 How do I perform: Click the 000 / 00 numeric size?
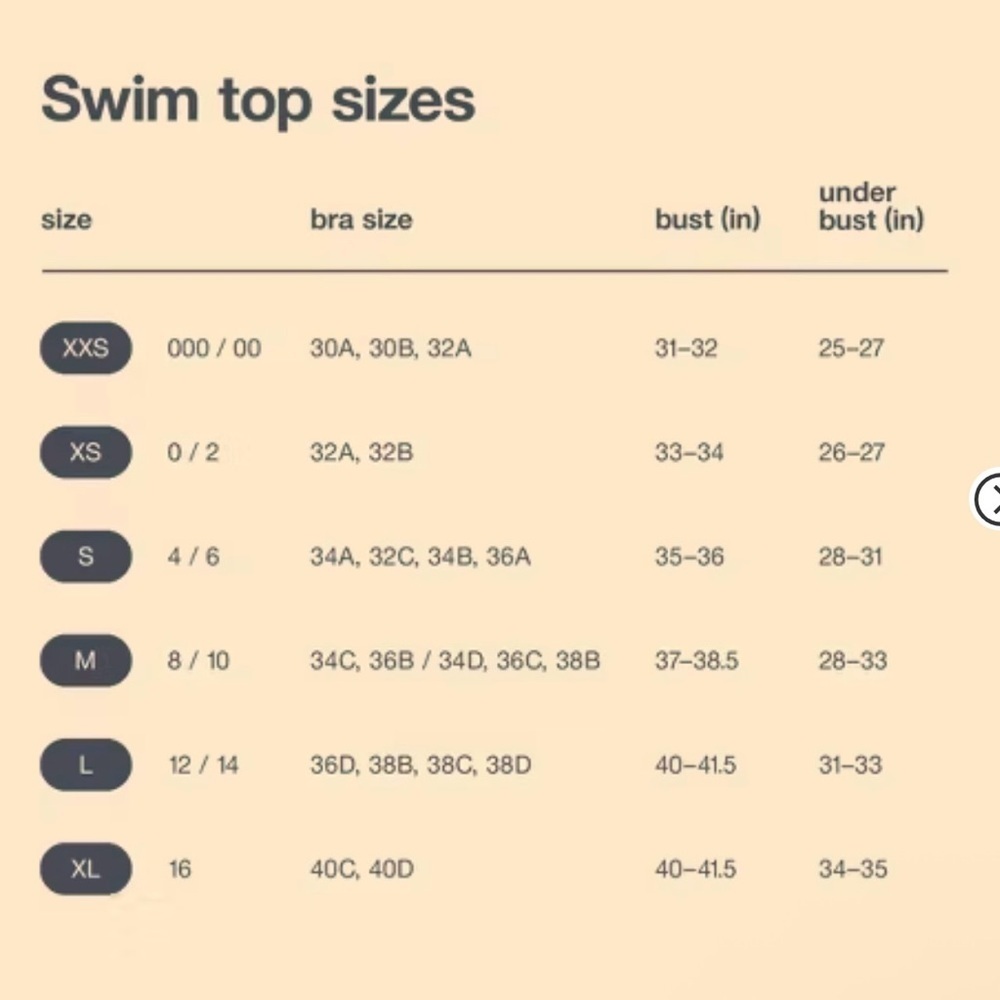[x=214, y=348]
